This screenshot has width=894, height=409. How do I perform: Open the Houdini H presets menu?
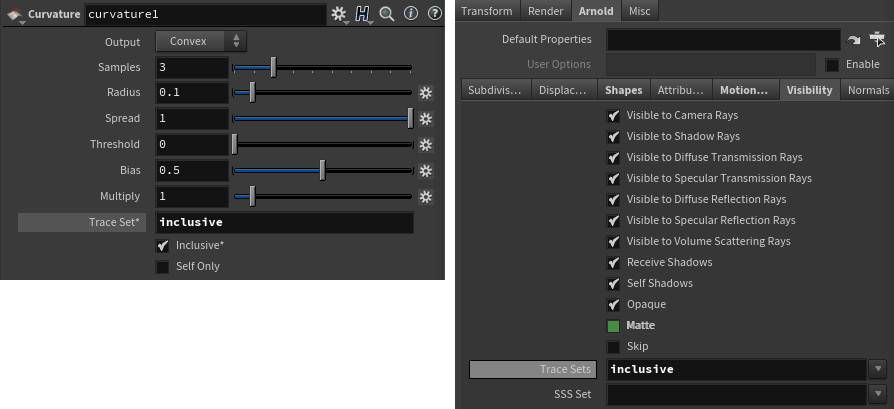point(363,14)
